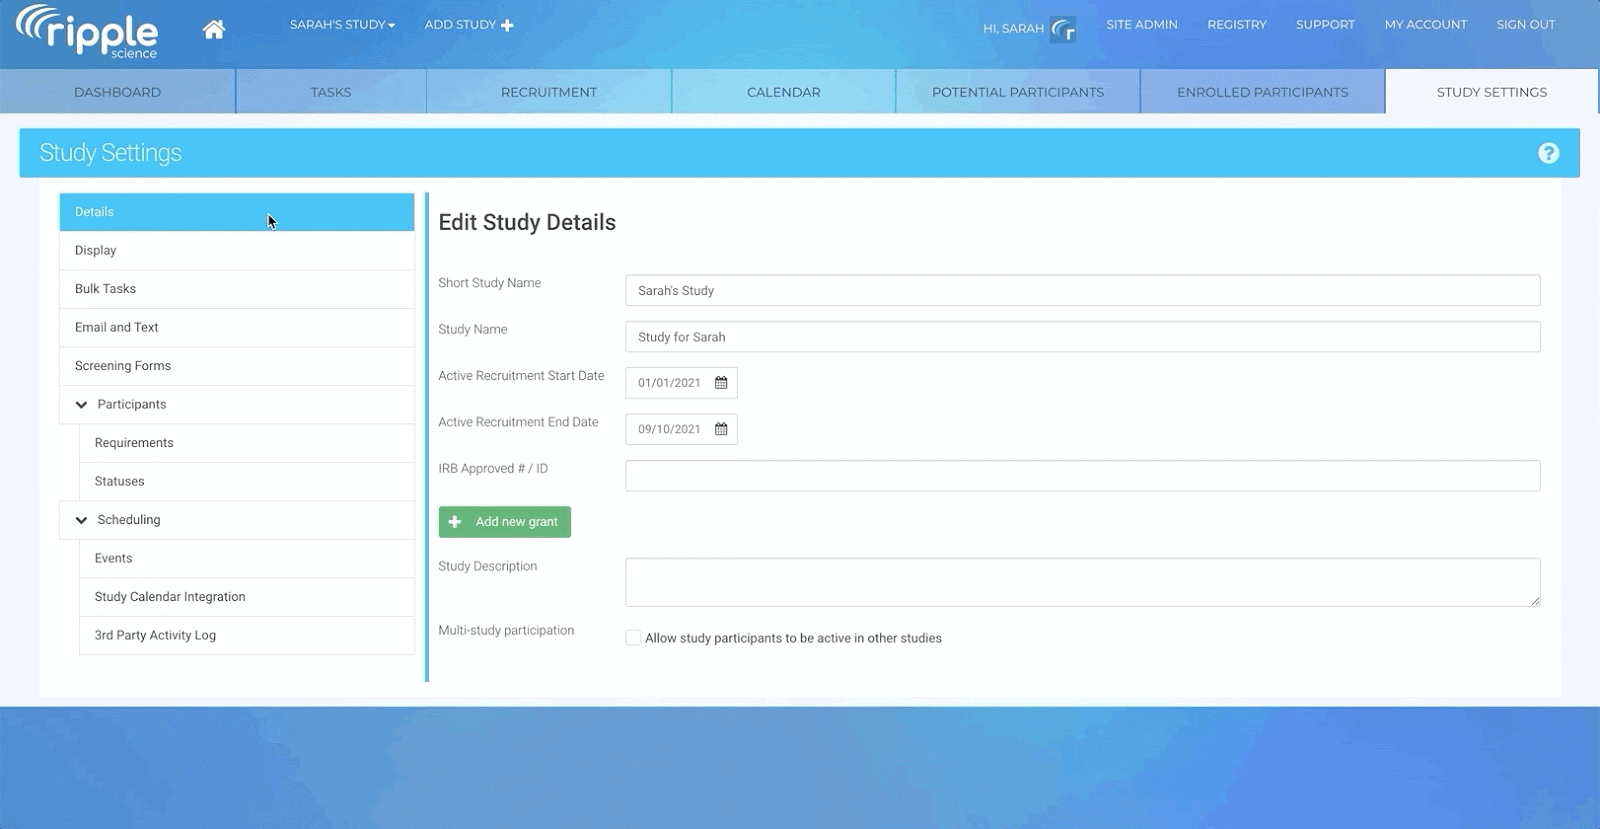Switch to the Recruitment tab
This screenshot has height=829, width=1600.
548,92
